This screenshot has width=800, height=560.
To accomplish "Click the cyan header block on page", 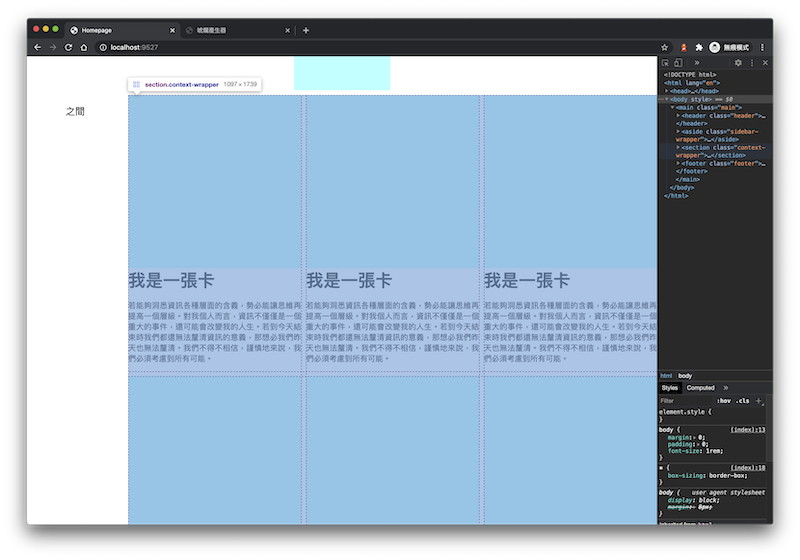I will point(342,73).
